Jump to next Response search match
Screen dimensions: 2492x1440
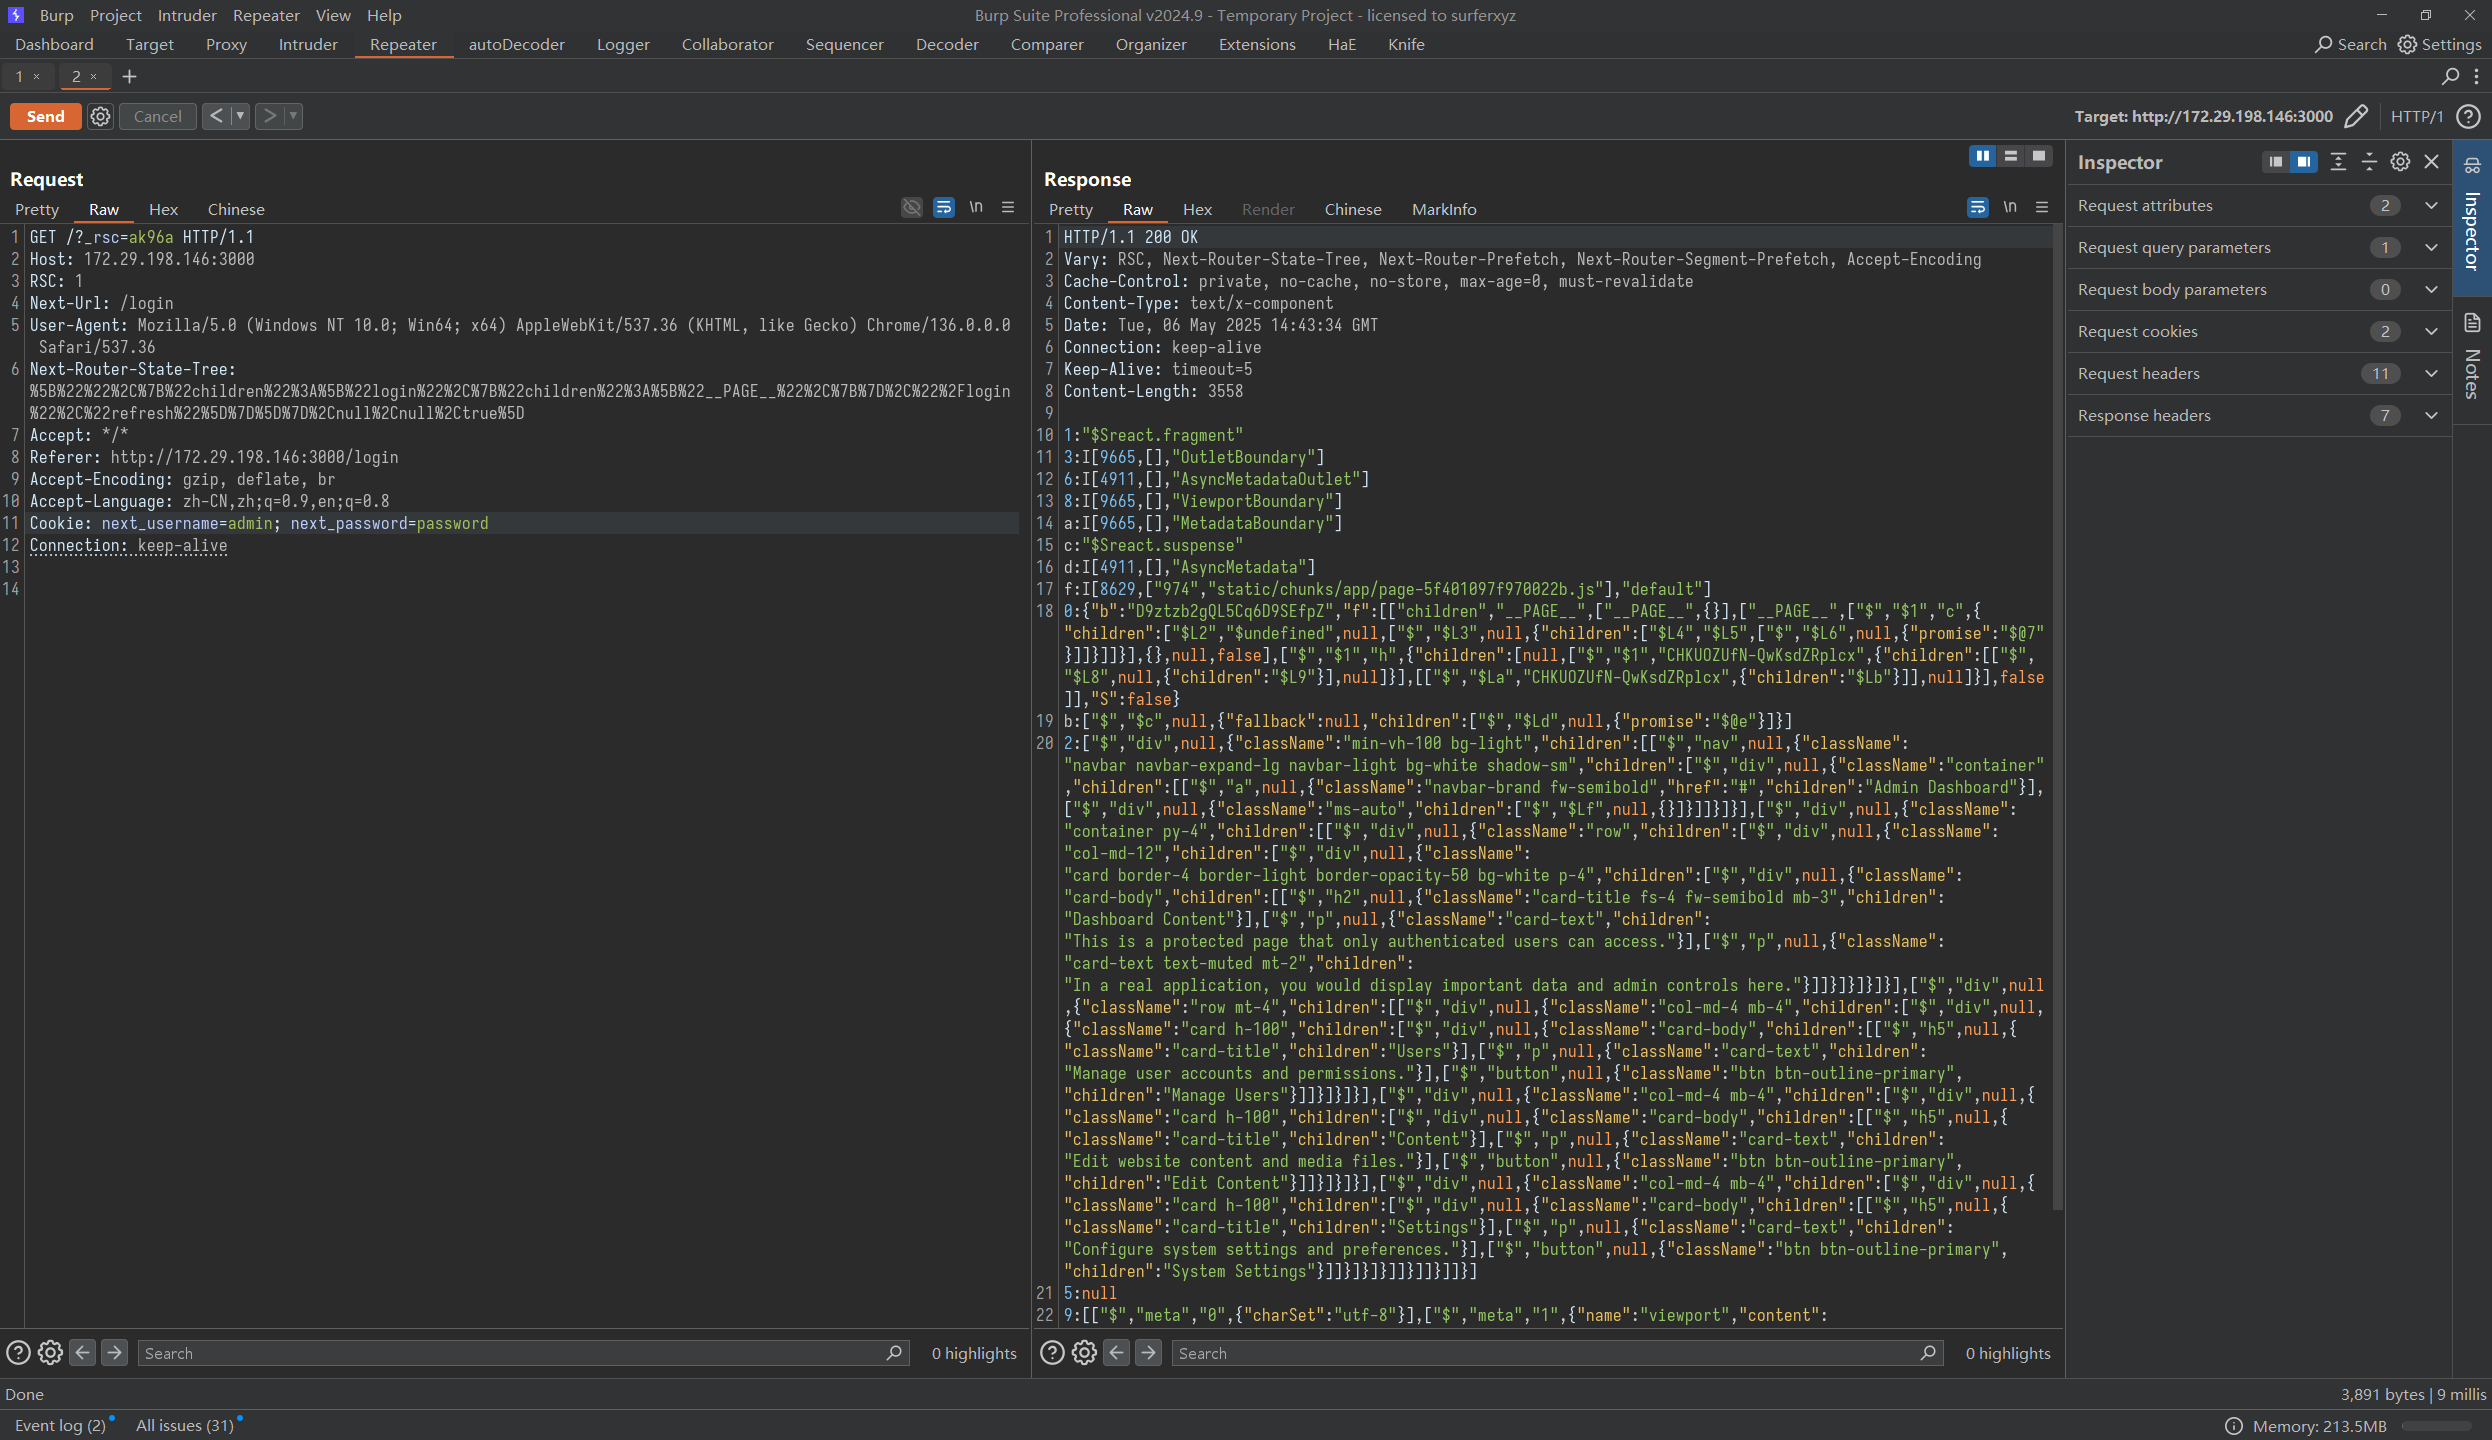[1149, 1353]
